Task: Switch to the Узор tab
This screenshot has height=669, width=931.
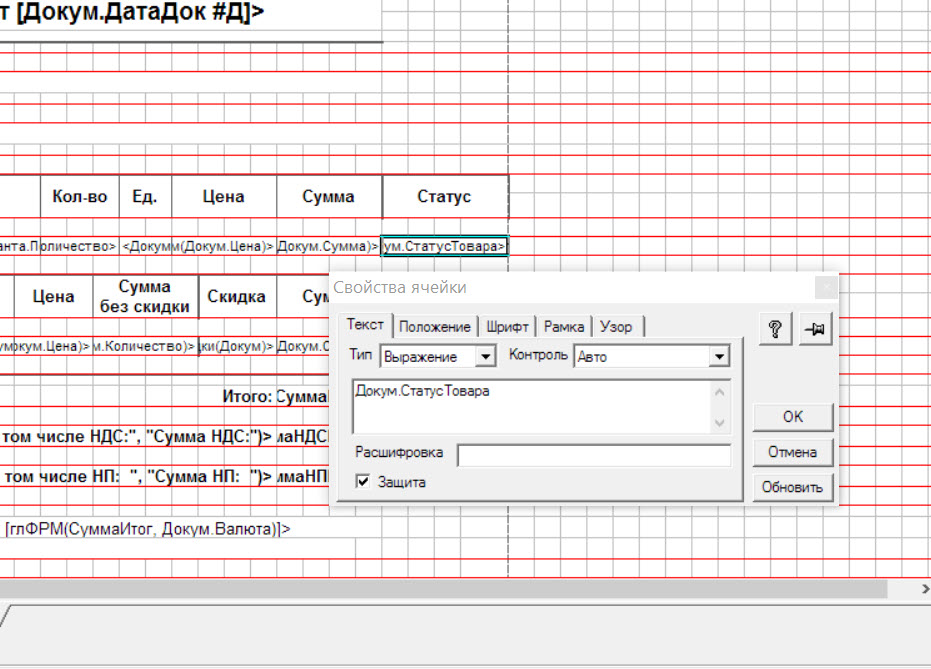Action: click(616, 326)
